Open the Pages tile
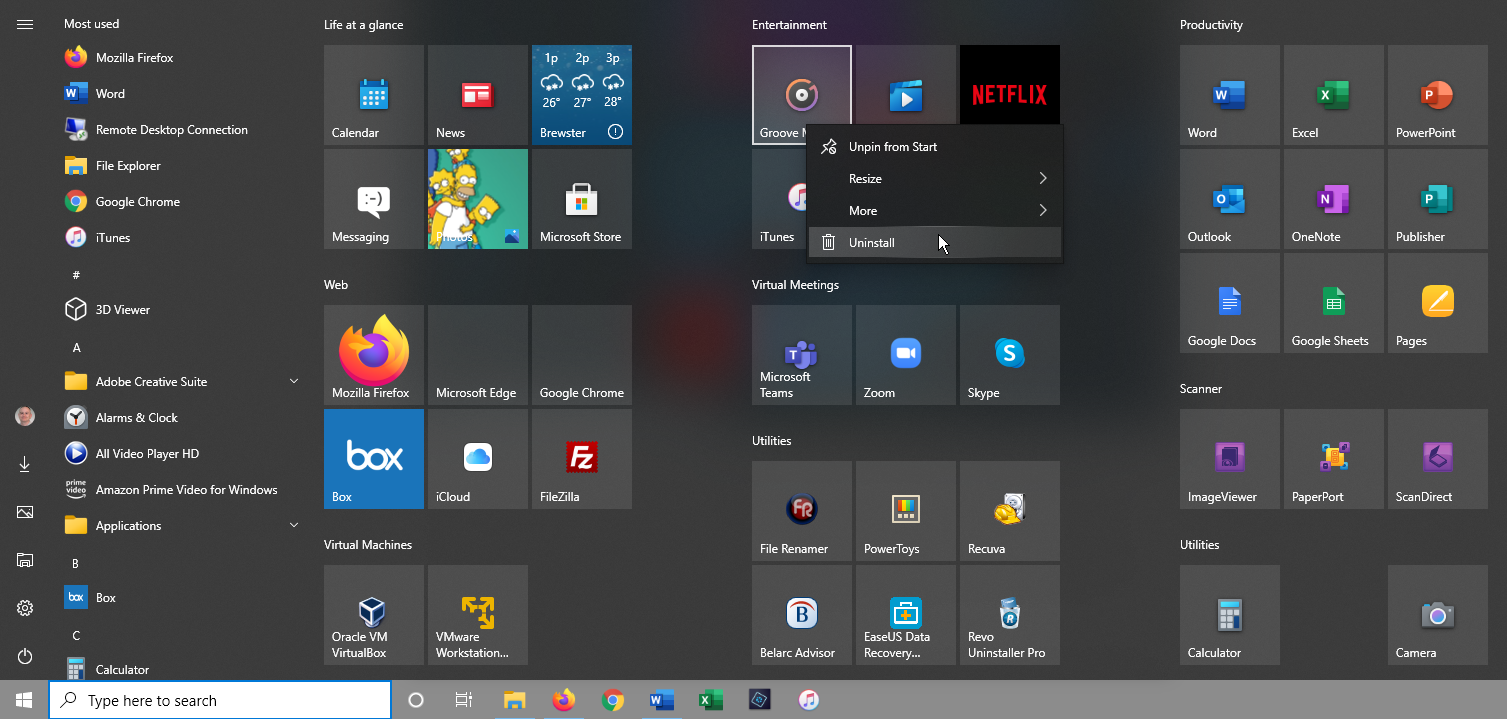1507x719 pixels. (1438, 303)
